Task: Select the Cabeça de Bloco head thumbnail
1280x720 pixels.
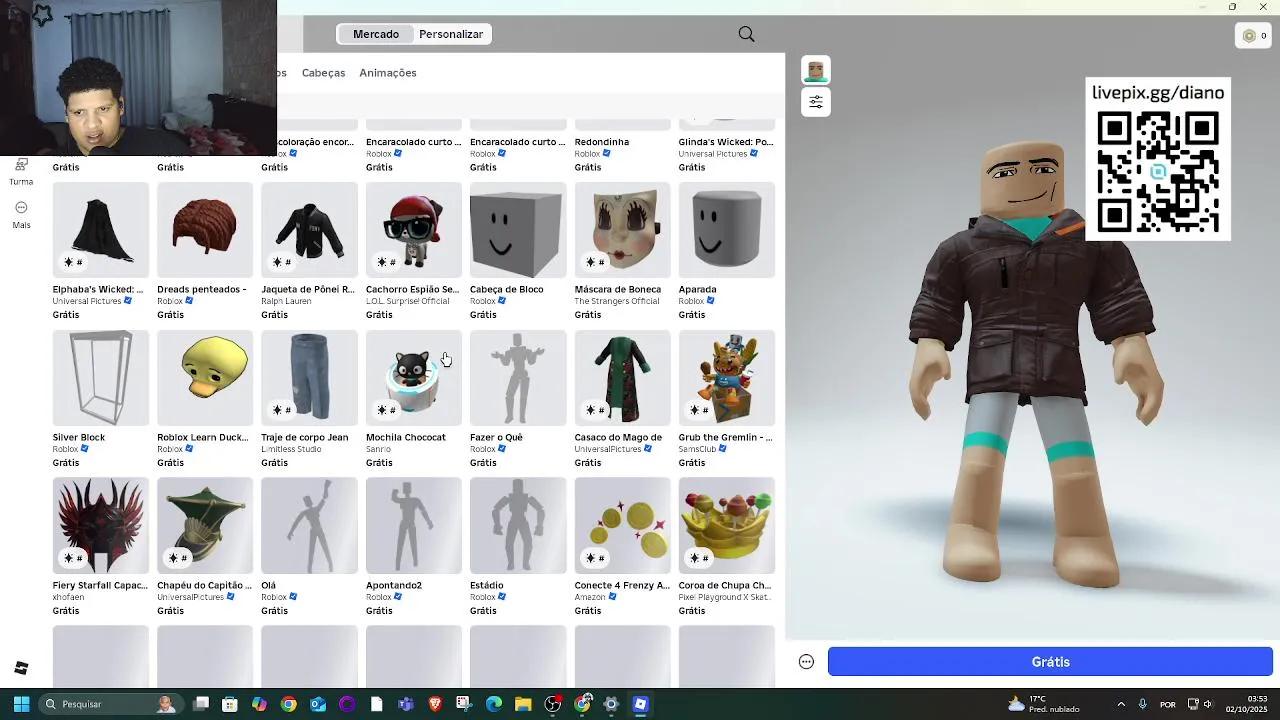Action: point(518,230)
